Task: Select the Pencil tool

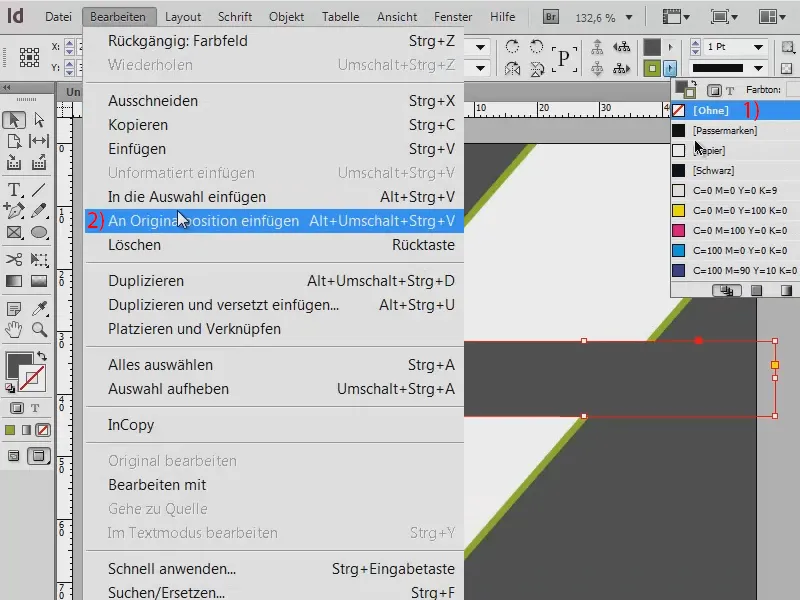Action: 39,211
